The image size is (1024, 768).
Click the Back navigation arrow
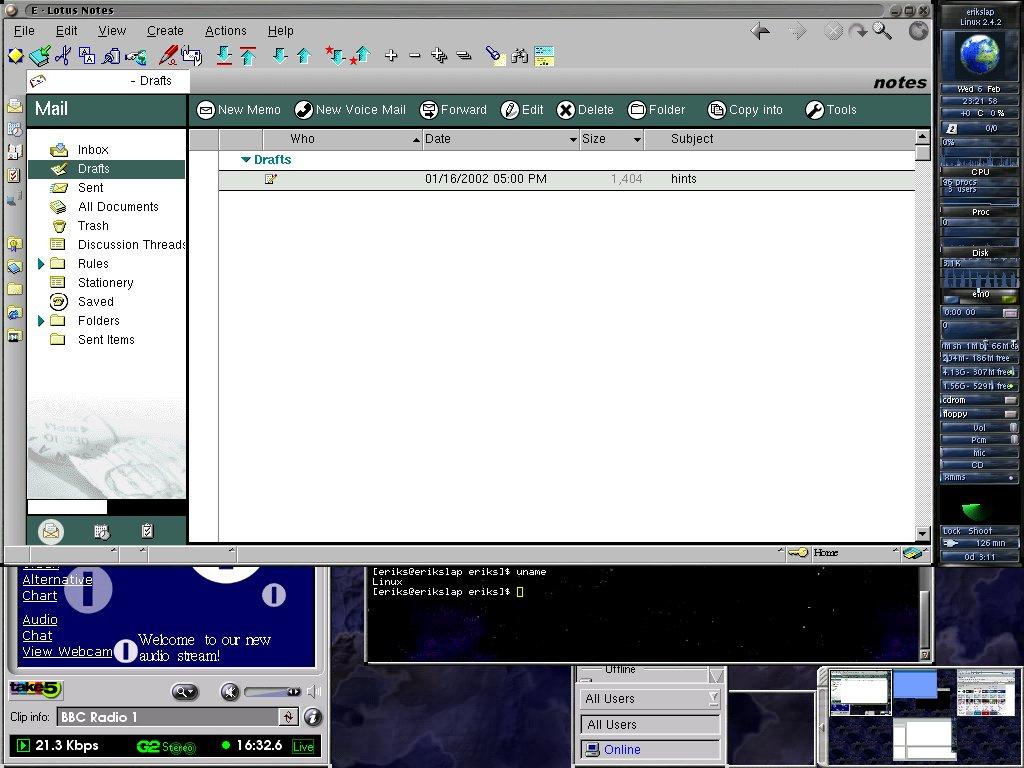(760, 31)
